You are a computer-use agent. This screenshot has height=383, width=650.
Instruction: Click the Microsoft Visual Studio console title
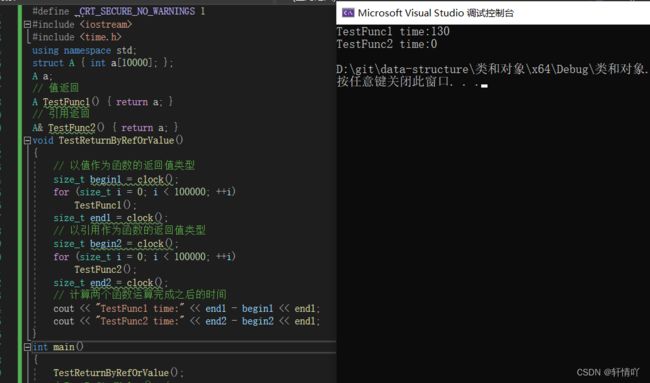click(436, 13)
